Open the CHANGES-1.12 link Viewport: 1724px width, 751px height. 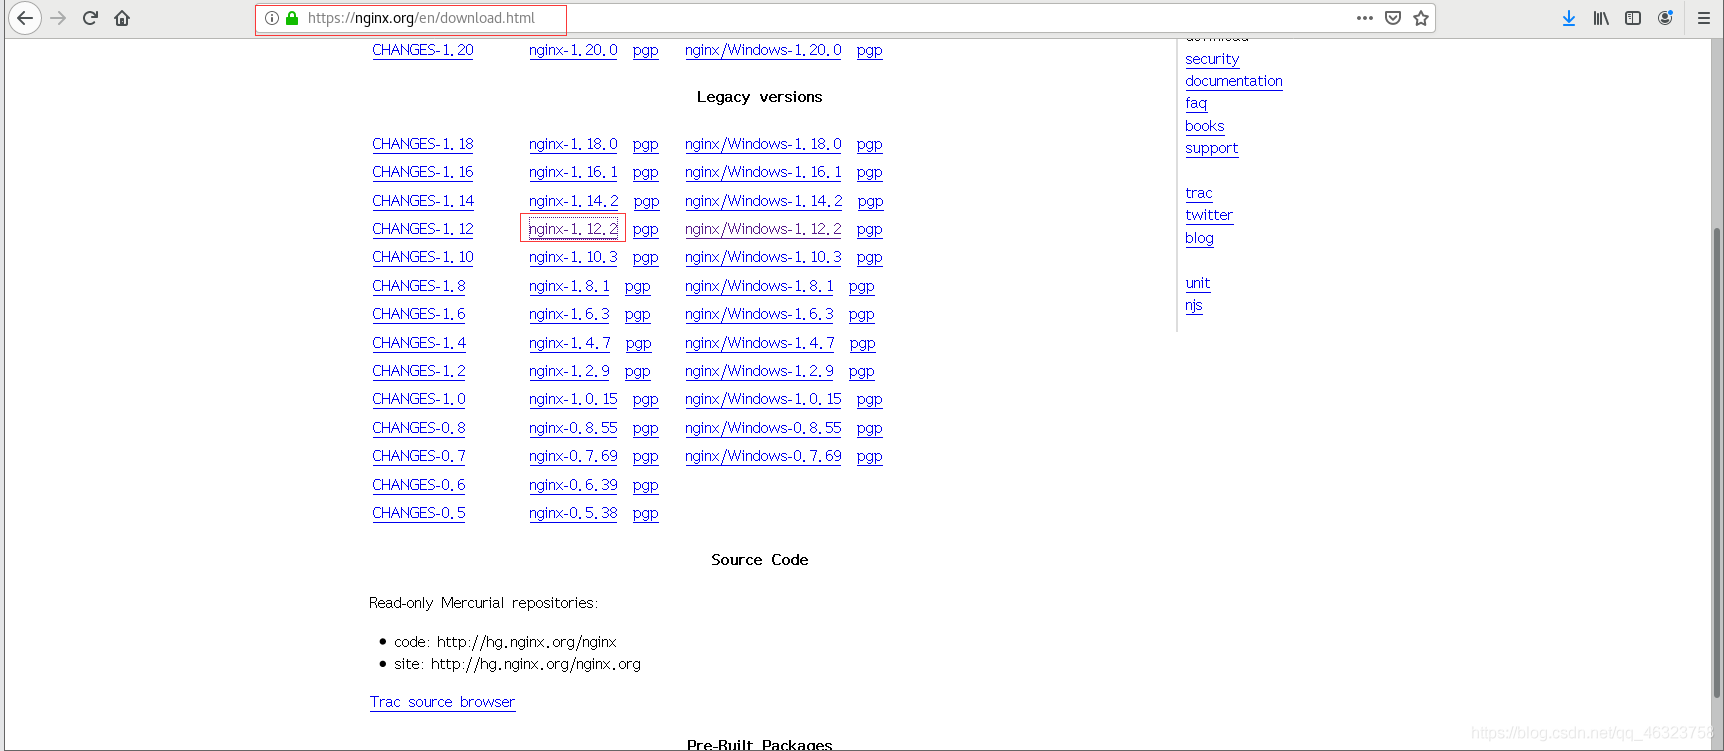pyautogui.click(x=423, y=229)
